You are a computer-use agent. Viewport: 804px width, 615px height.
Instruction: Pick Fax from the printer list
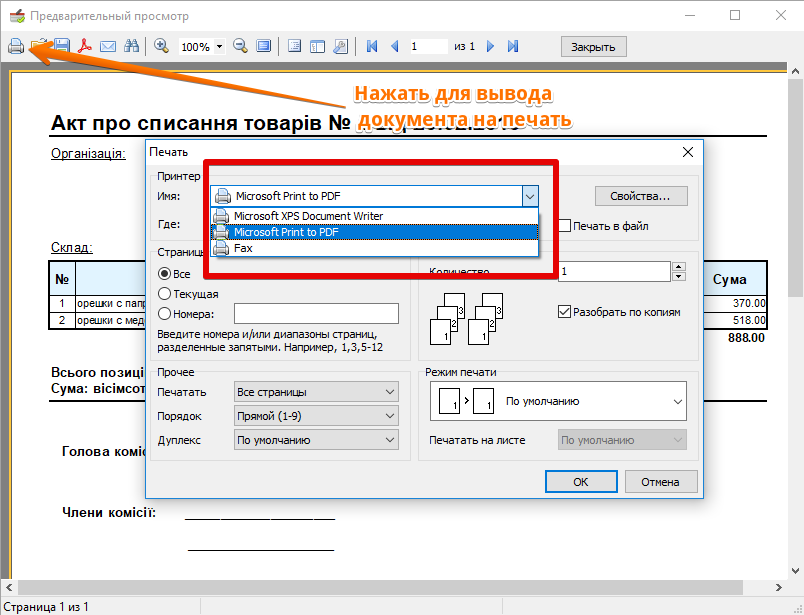[x=375, y=248]
